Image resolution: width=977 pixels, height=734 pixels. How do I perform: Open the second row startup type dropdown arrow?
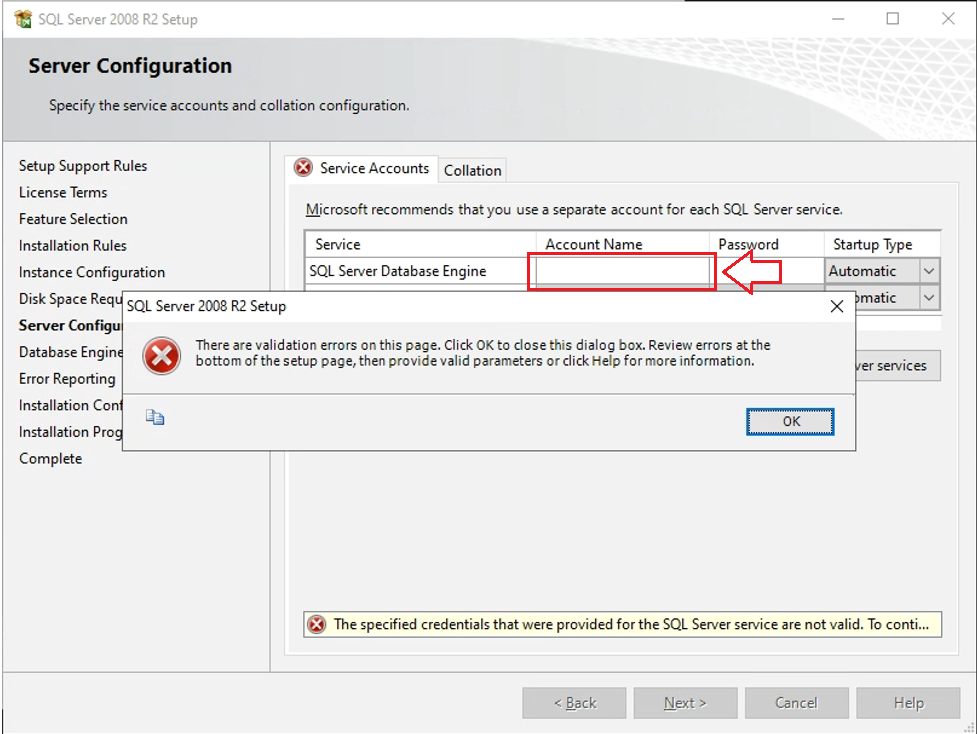pyautogui.click(x=928, y=298)
